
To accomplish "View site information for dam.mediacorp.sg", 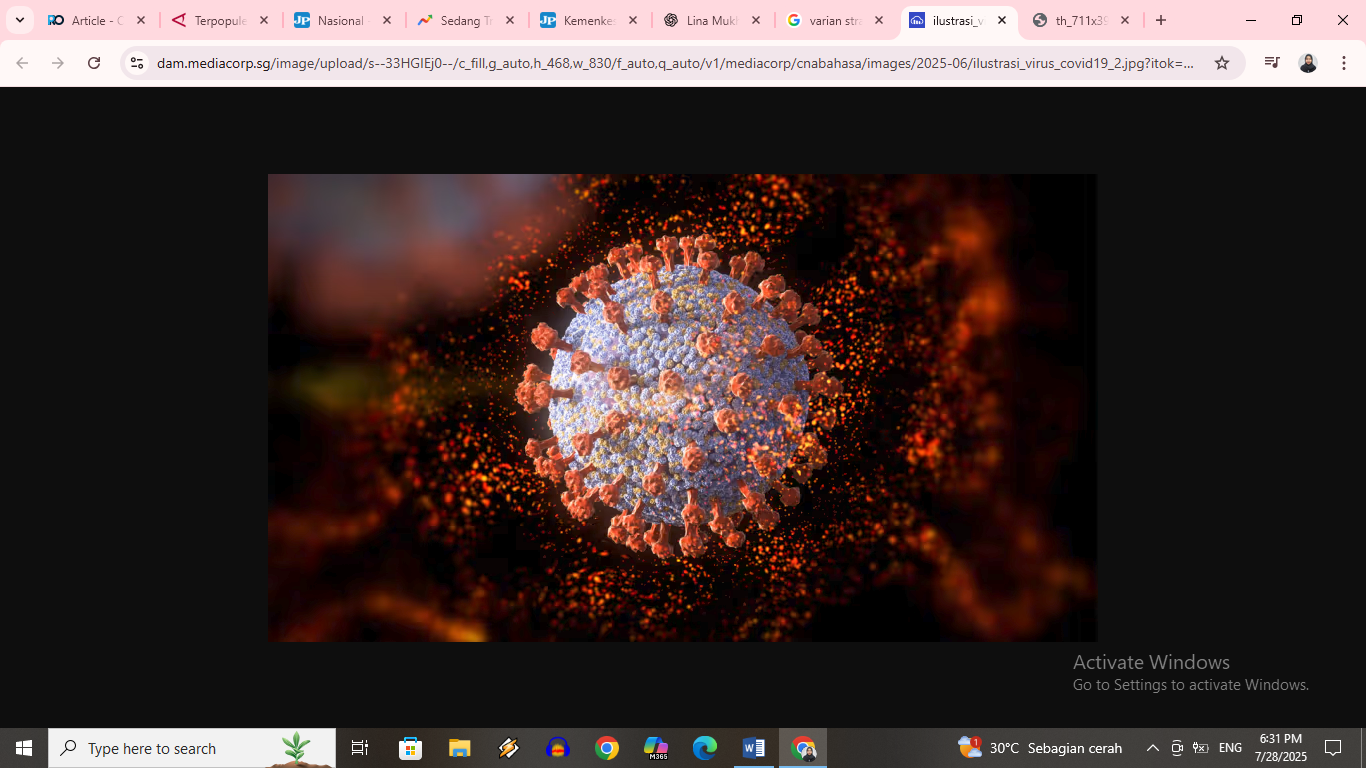I will point(138,63).
